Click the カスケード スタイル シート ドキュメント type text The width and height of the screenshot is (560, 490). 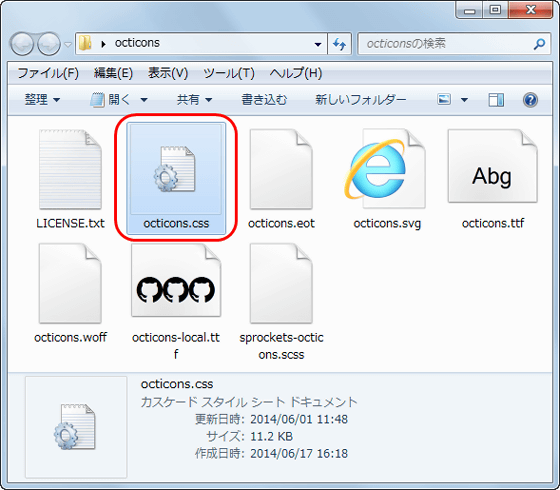(249, 402)
